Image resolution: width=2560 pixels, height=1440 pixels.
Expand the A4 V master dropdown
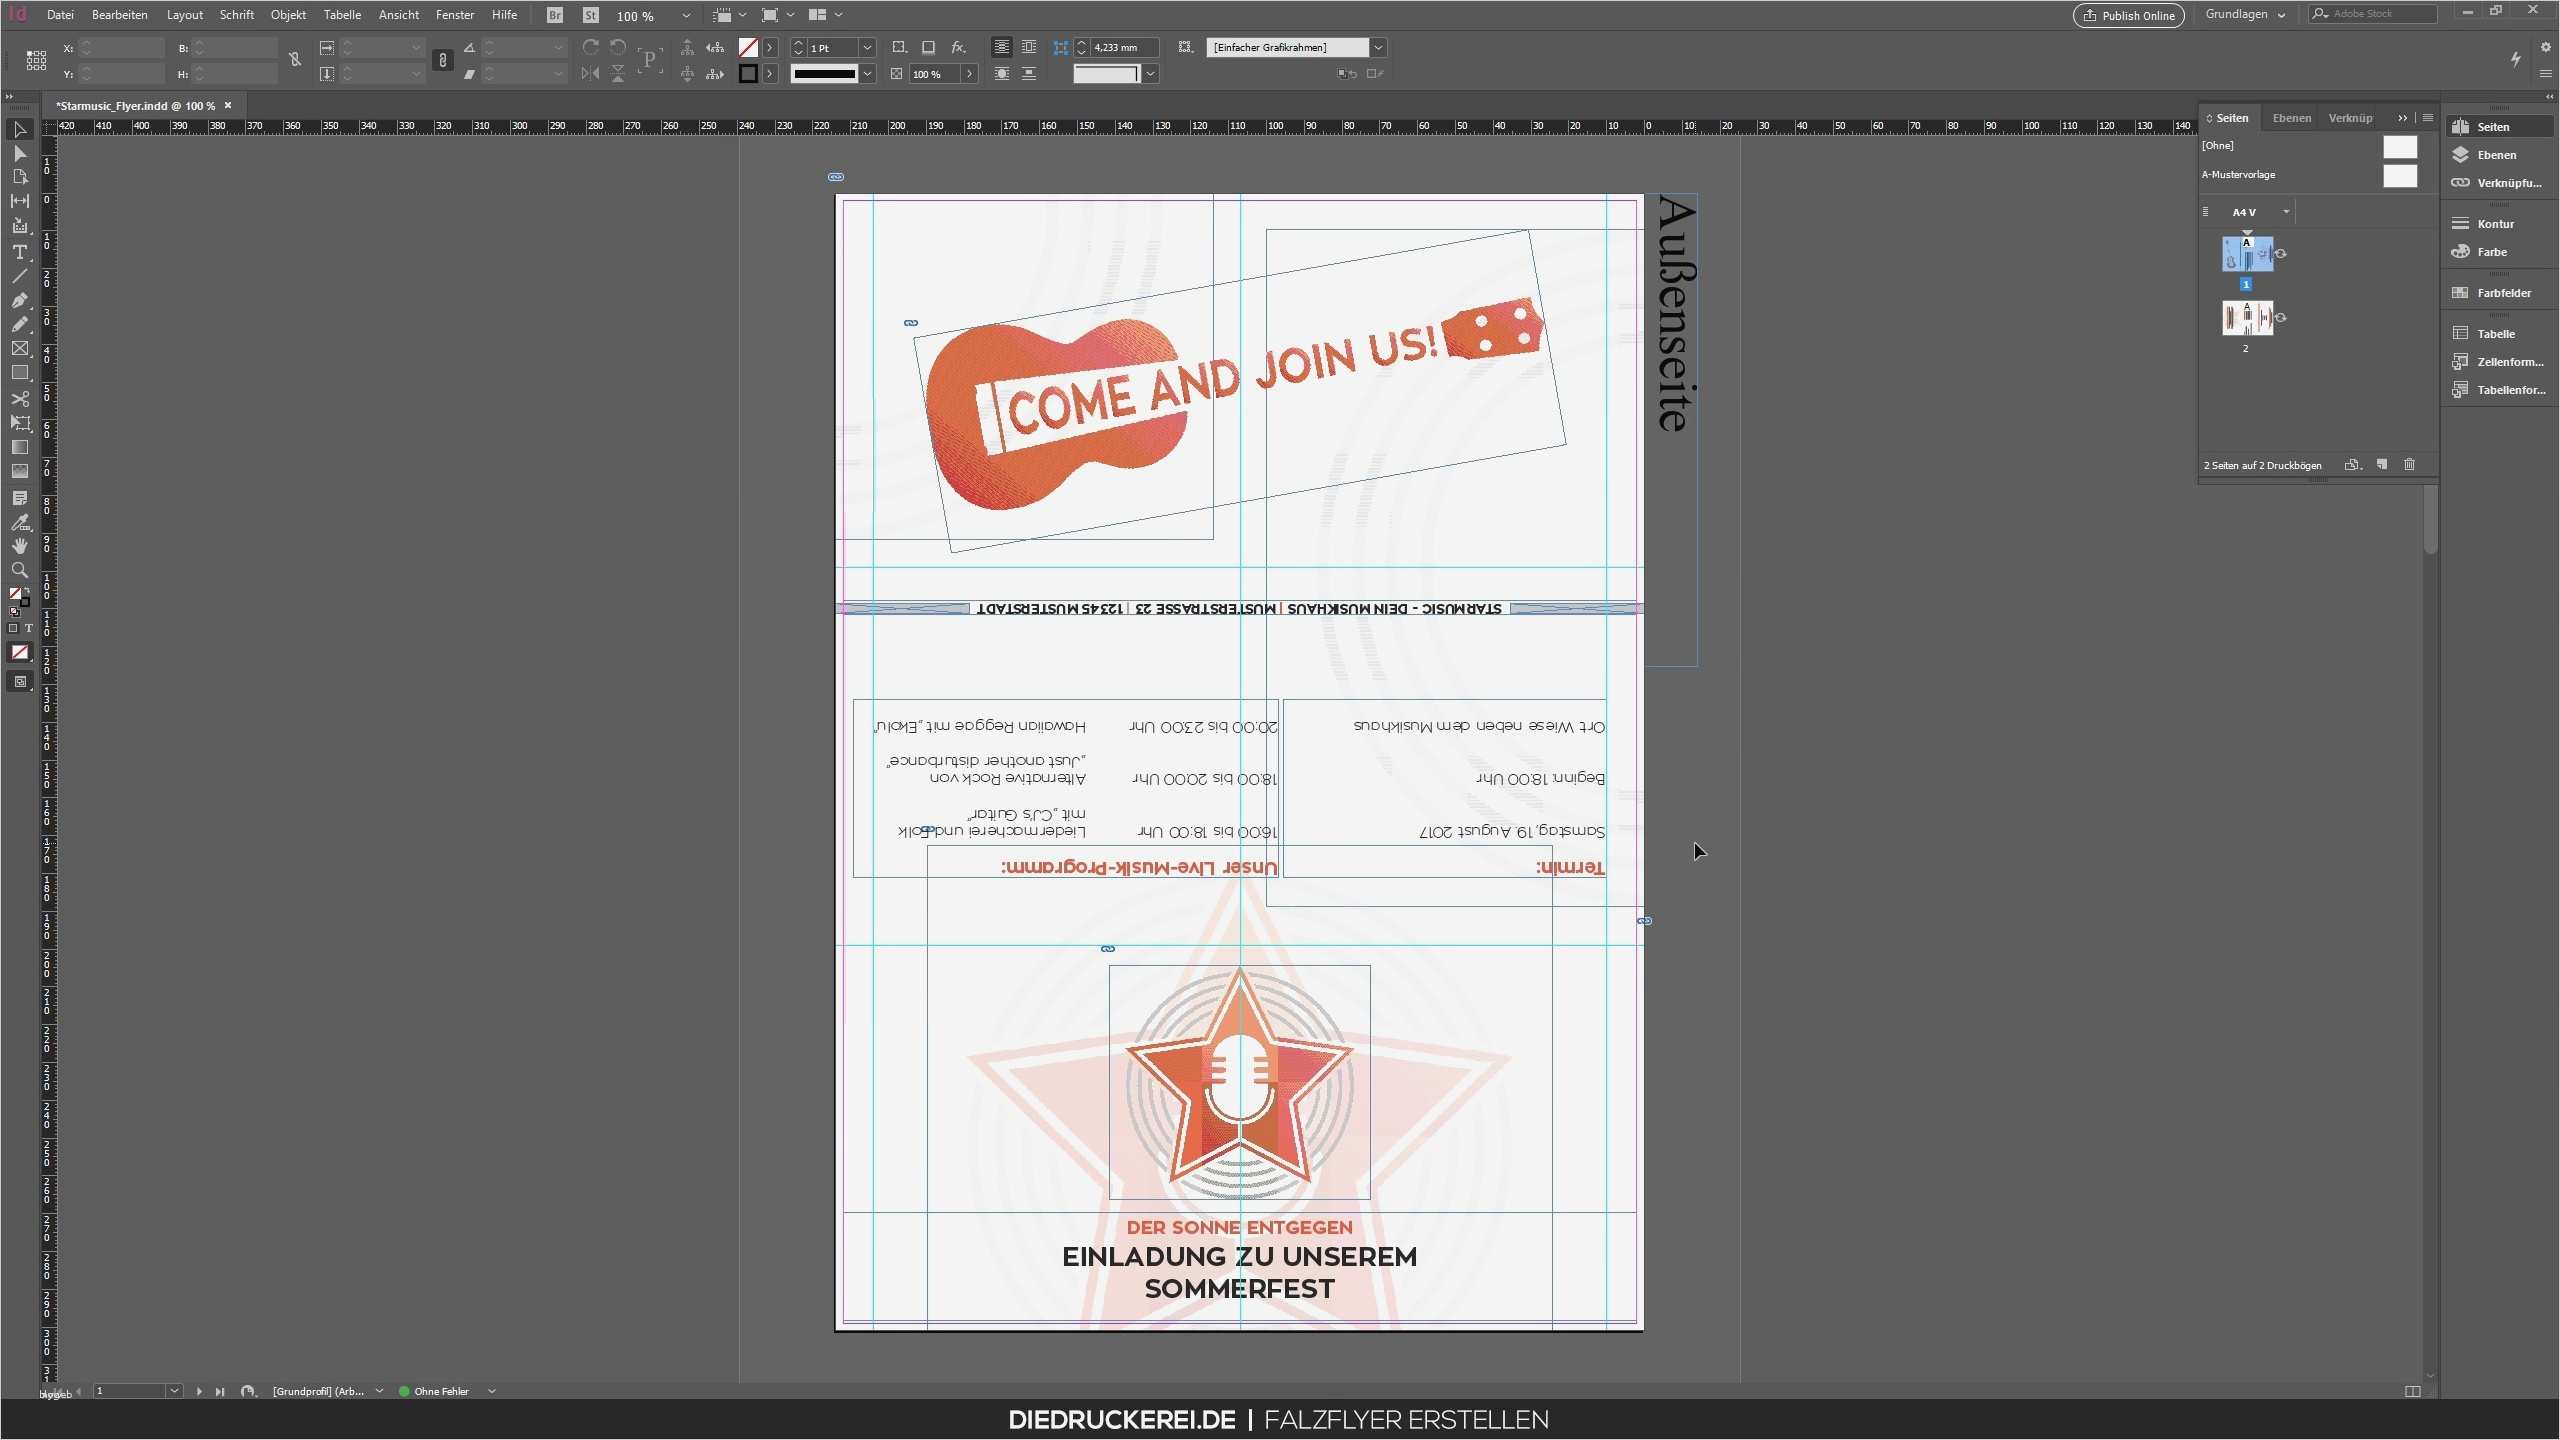[2286, 211]
